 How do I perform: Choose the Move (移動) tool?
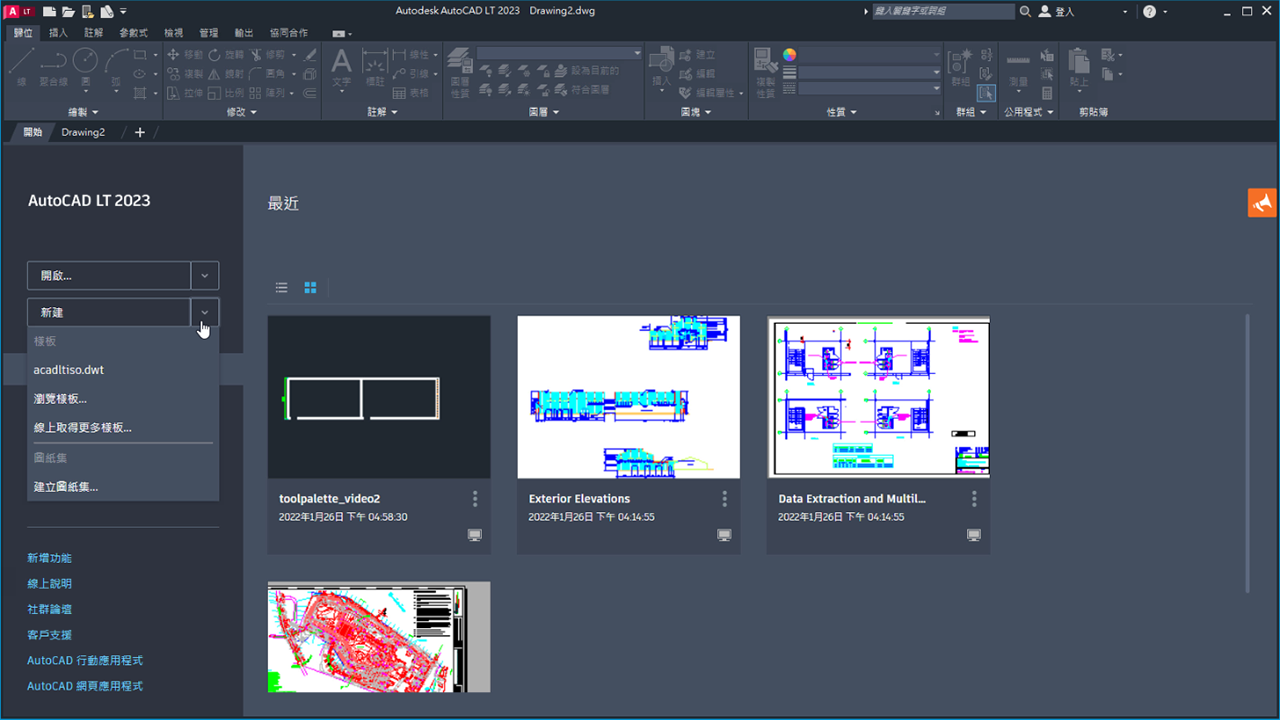coord(185,55)
